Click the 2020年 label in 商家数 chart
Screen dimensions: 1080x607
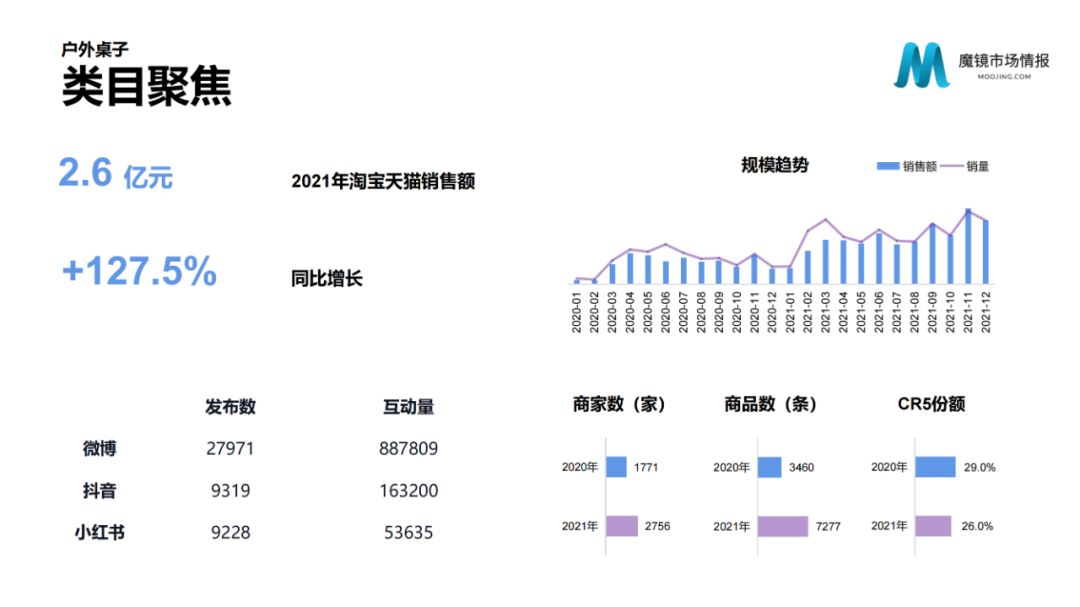click(579, 467)
